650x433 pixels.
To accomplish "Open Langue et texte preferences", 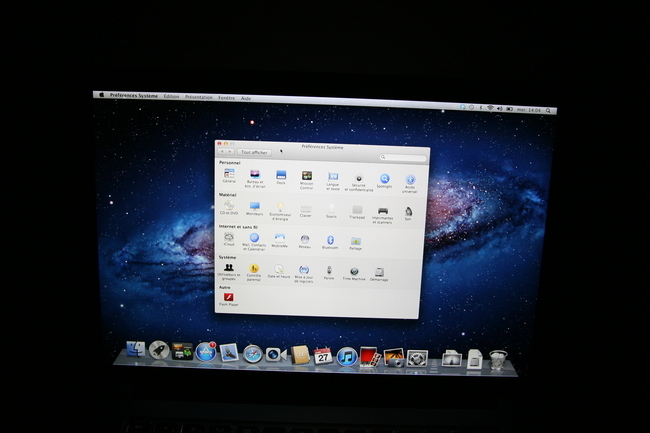I will pos(333,181).
